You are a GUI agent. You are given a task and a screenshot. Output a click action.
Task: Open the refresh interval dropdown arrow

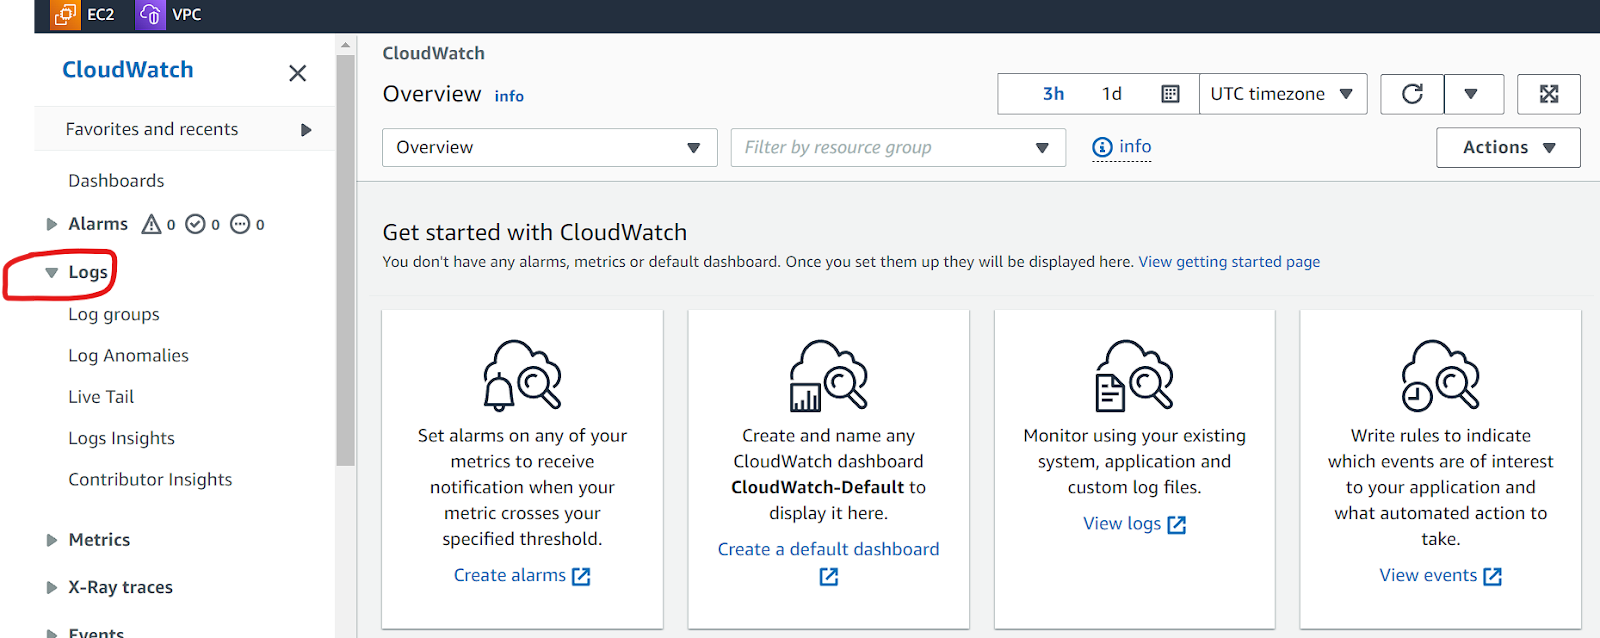(x=1471, y=94)
